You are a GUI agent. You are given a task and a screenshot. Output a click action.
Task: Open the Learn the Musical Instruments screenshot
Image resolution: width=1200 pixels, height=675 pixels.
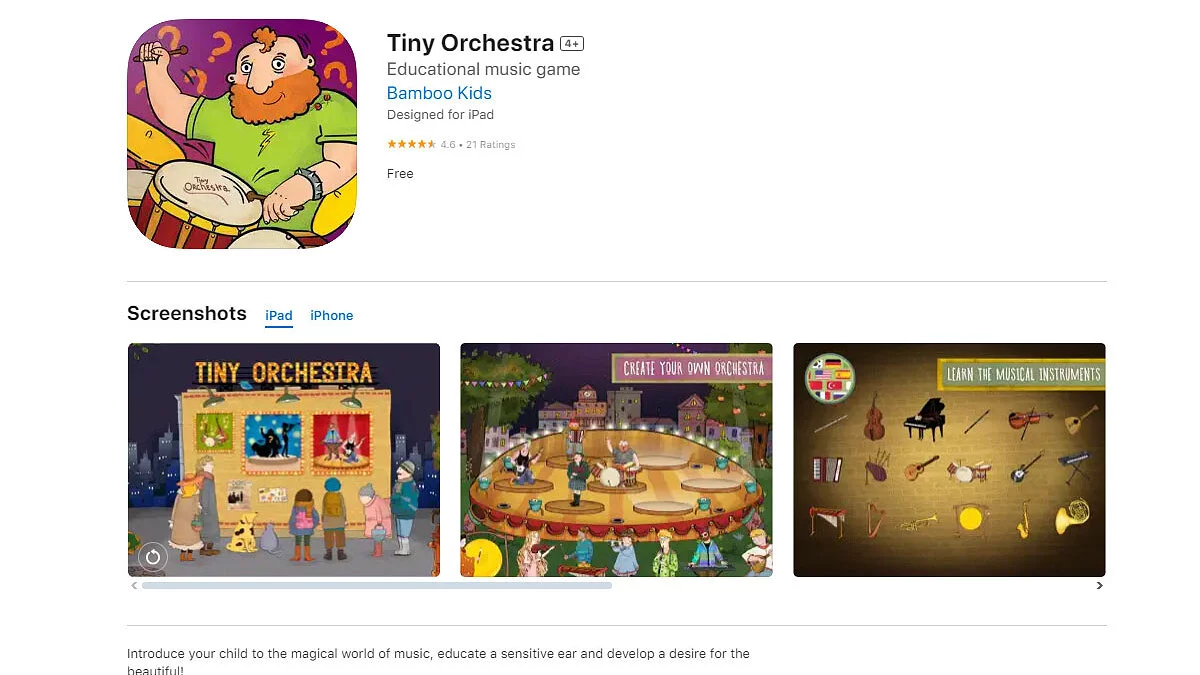click(949, 460)
